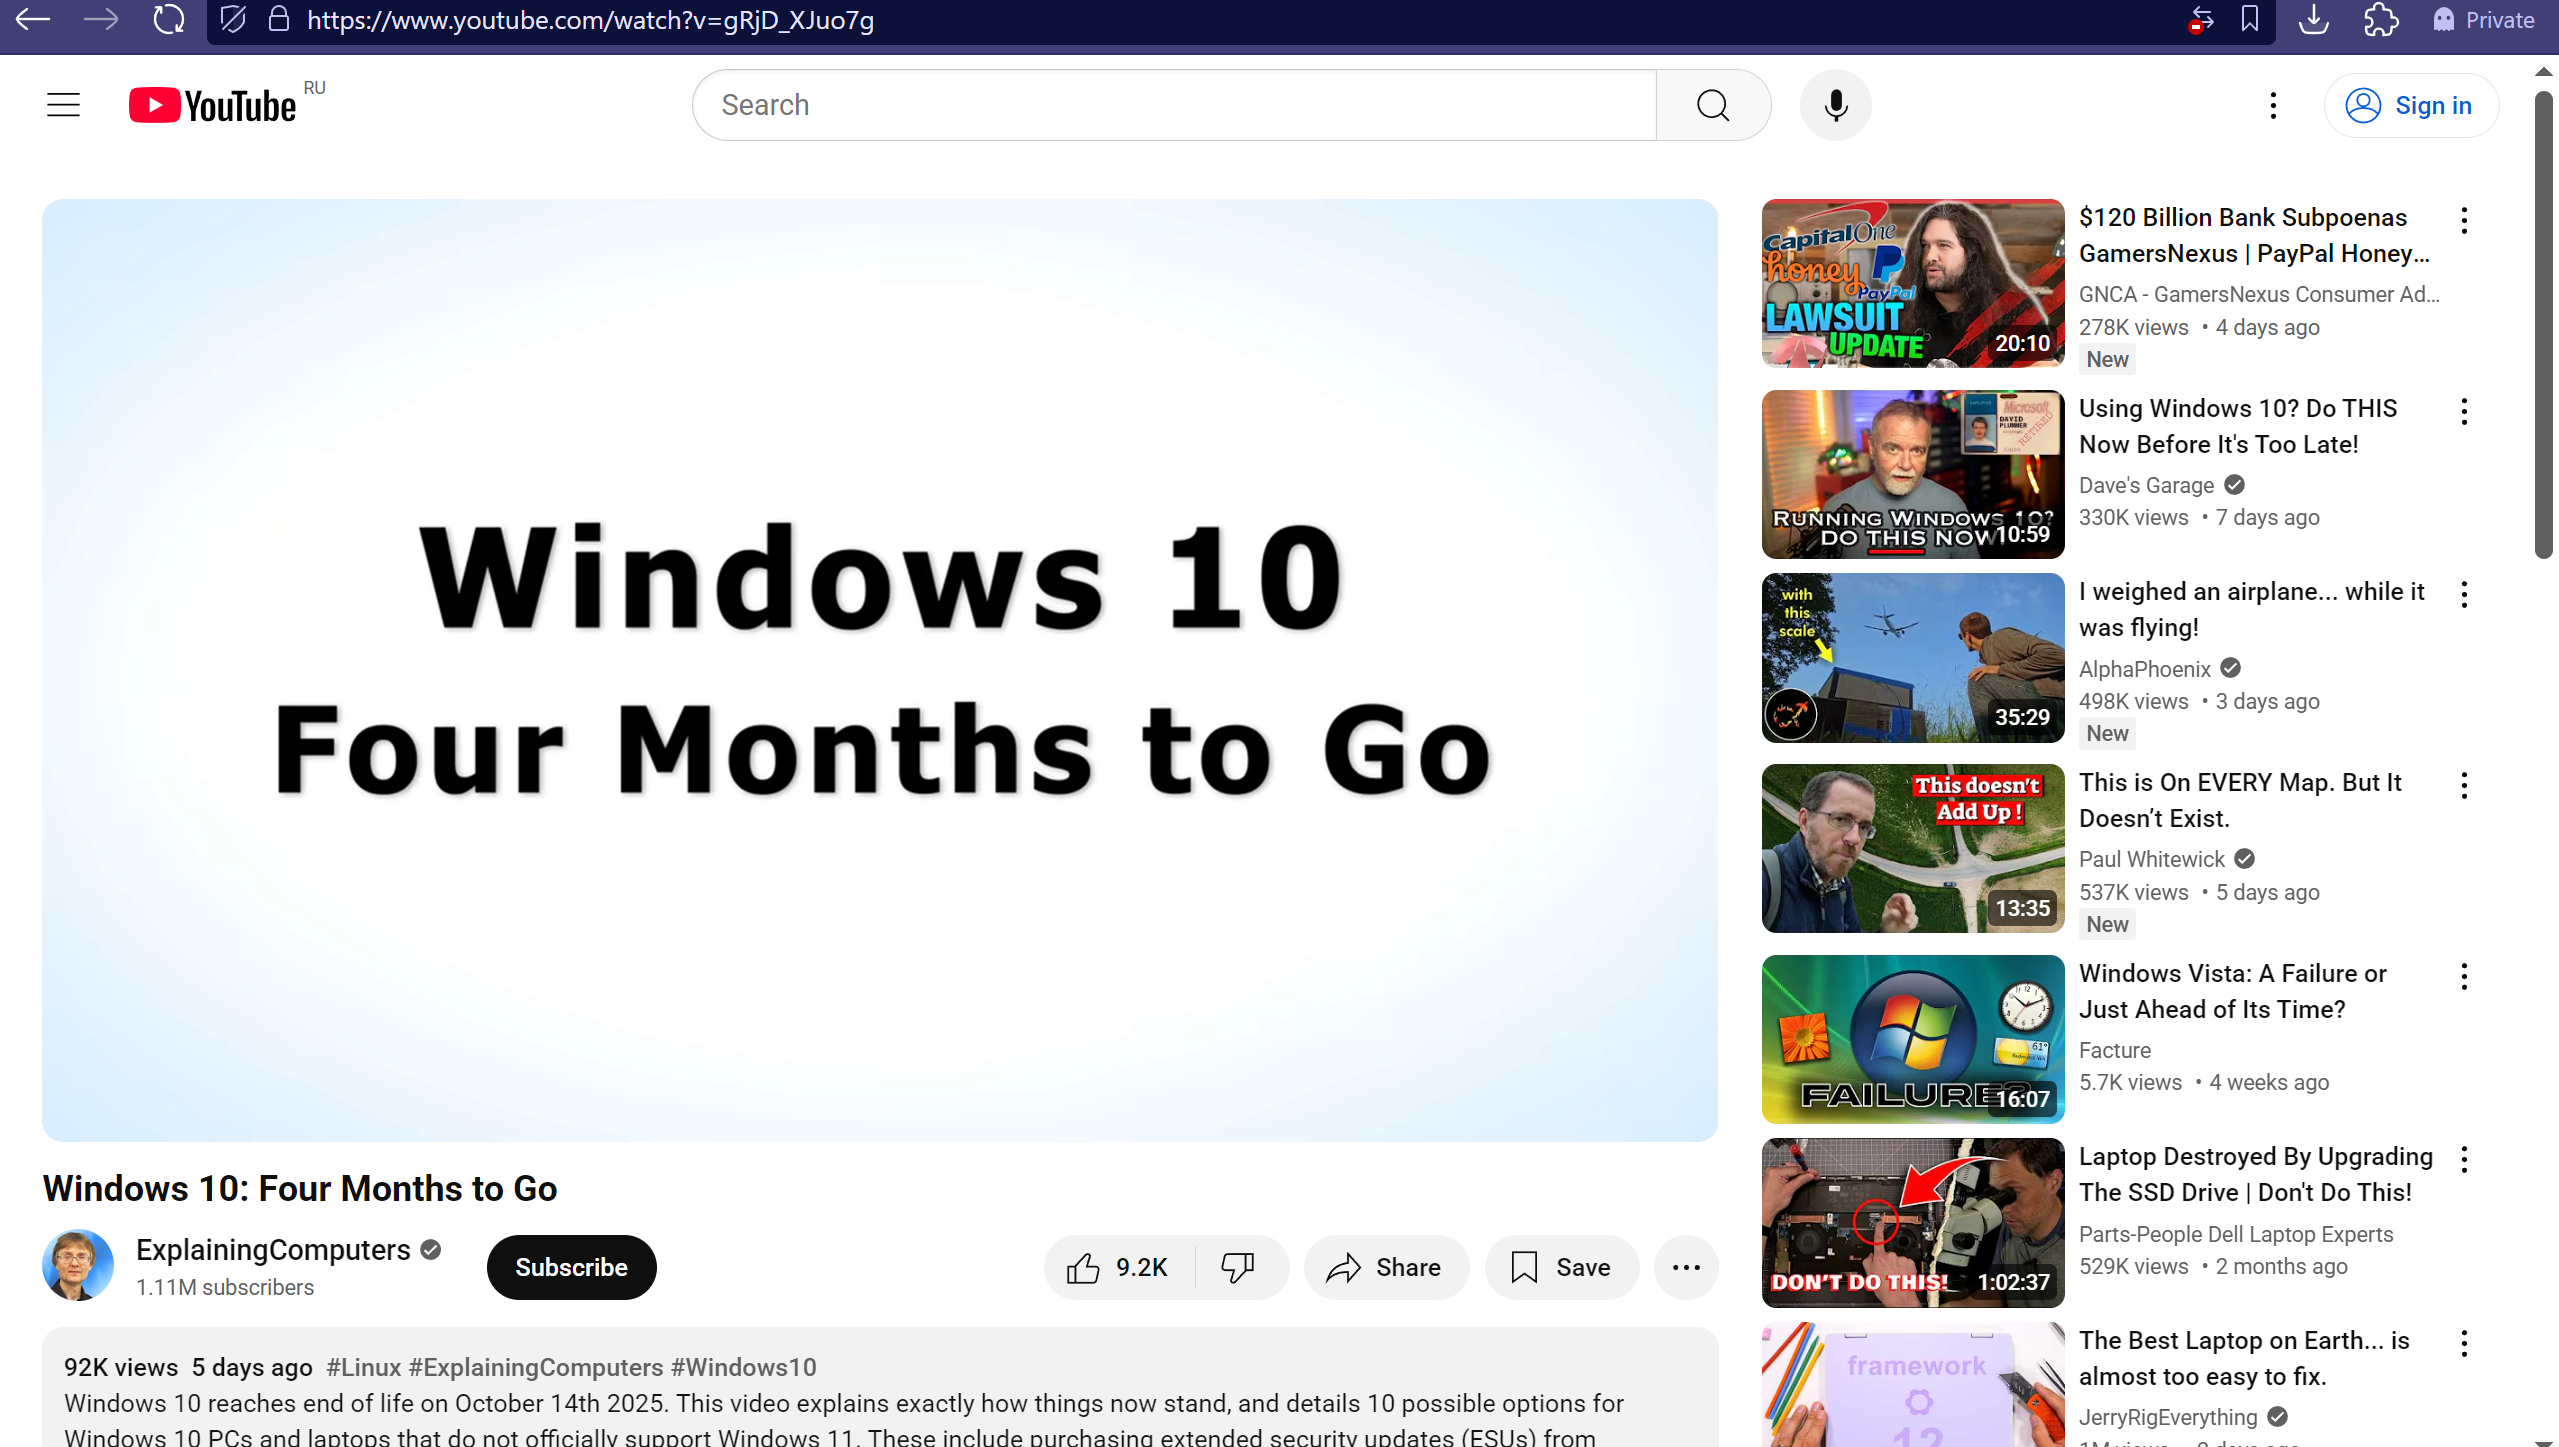Click the Dave's Garage channel name
Screen dimensions: 2559x1447
2146,485
